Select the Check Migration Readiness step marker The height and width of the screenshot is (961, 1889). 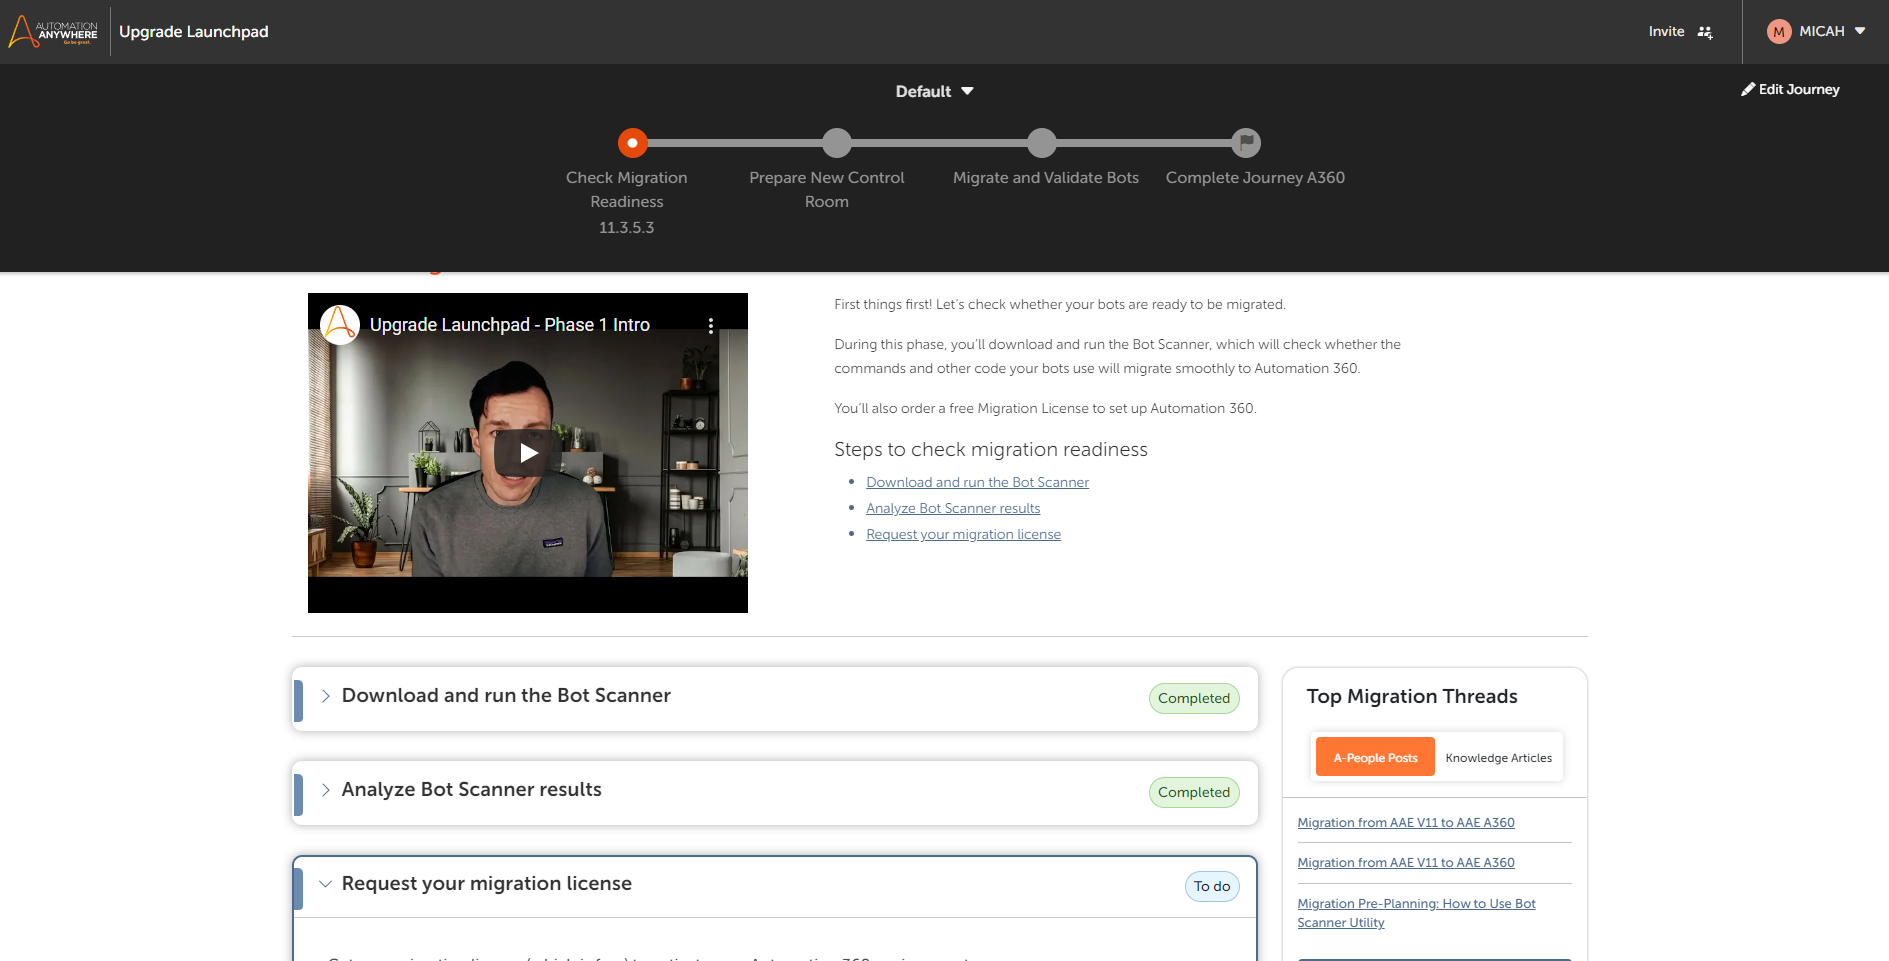pyautogui.click(x=632, y=143)
